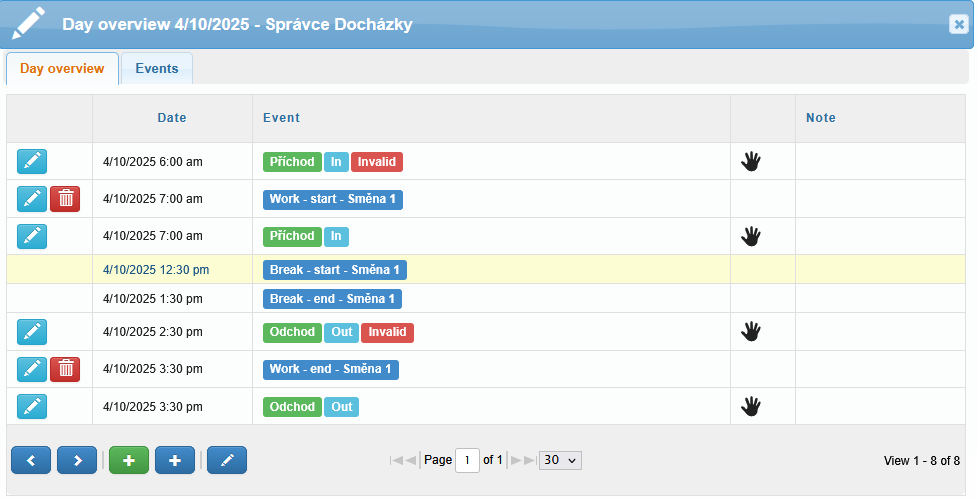Screen dimensions: 977x500
Task: Edit the 6:00 am Příchod entry
Action: point(32,161)
